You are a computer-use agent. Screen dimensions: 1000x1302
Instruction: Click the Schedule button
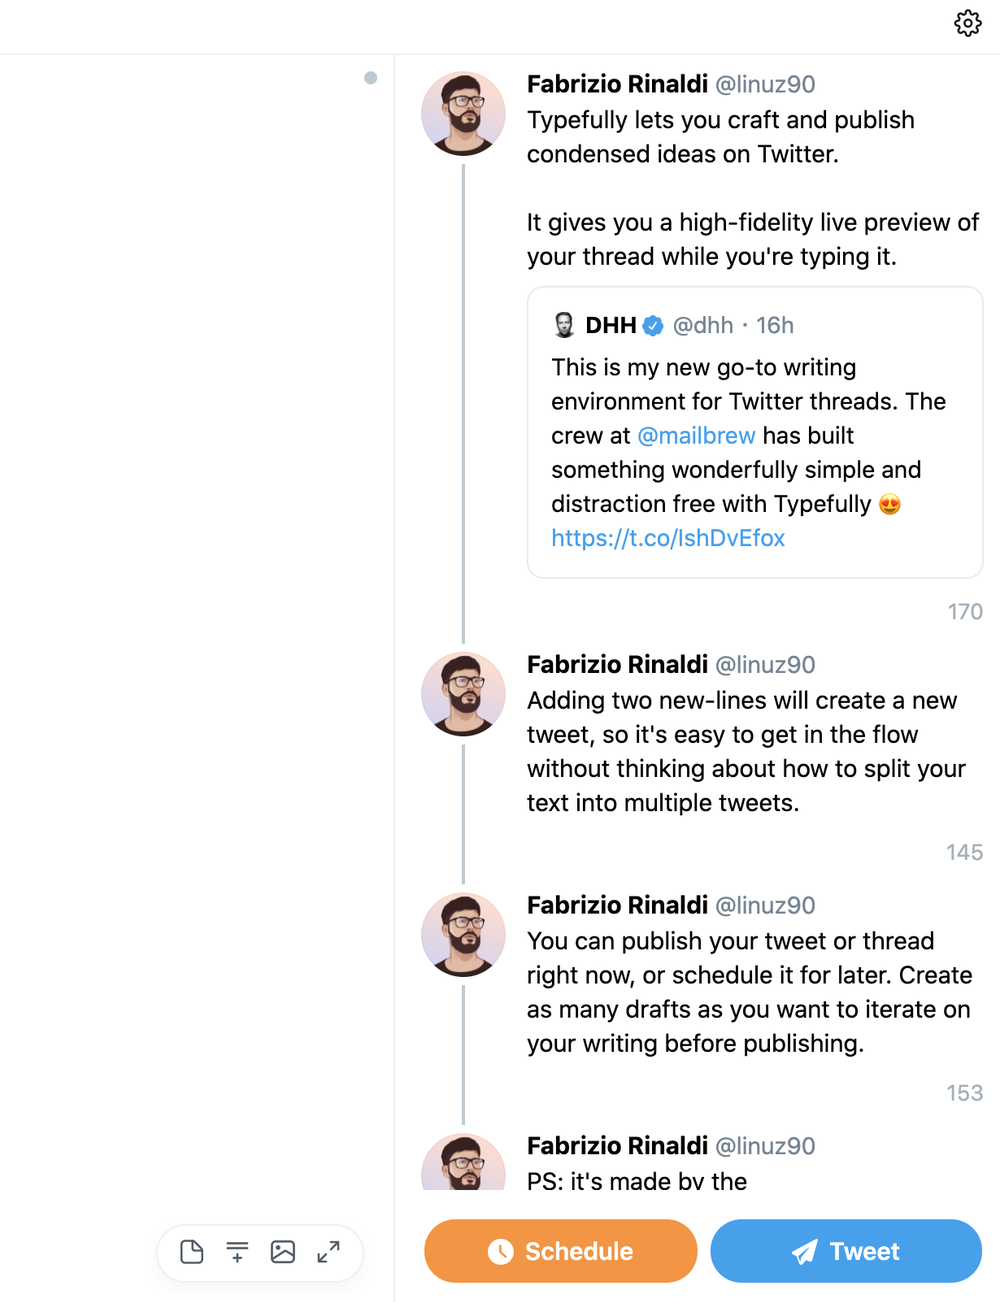(x=560, y=1251)
